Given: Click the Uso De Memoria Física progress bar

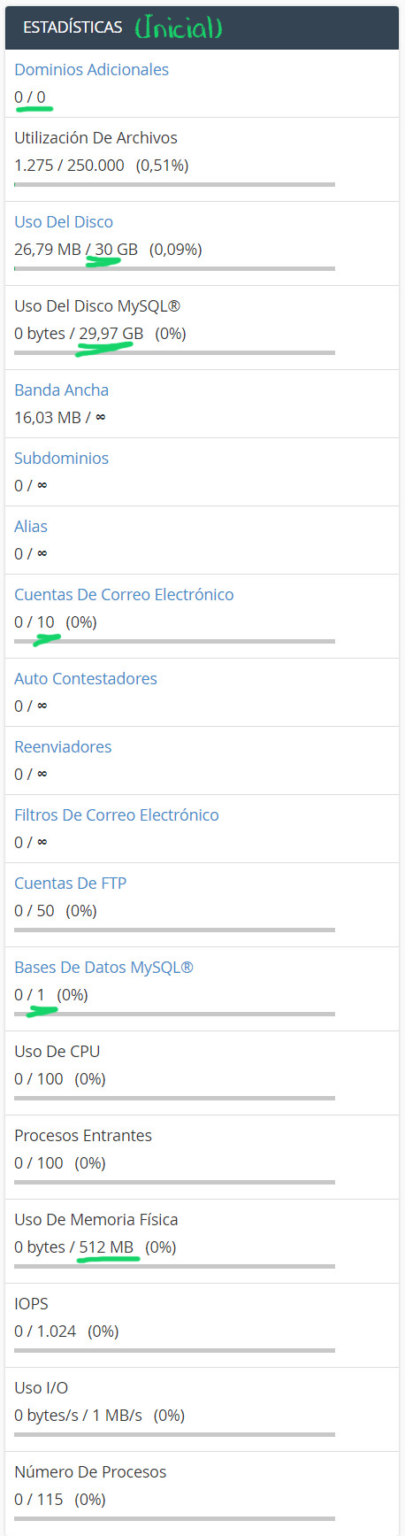Looking at the screenshot, I should pyautogui.click(x=175, y=1266).
